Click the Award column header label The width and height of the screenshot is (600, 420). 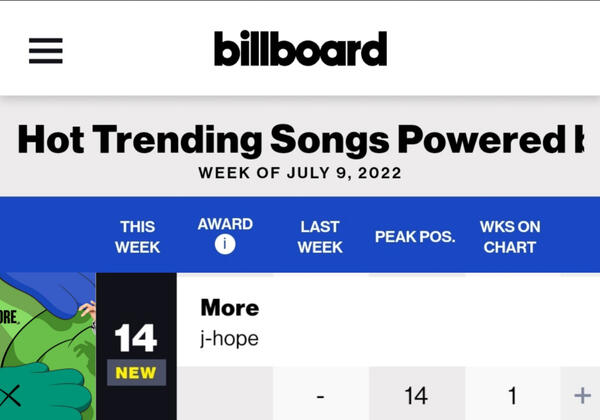(225, 224)
